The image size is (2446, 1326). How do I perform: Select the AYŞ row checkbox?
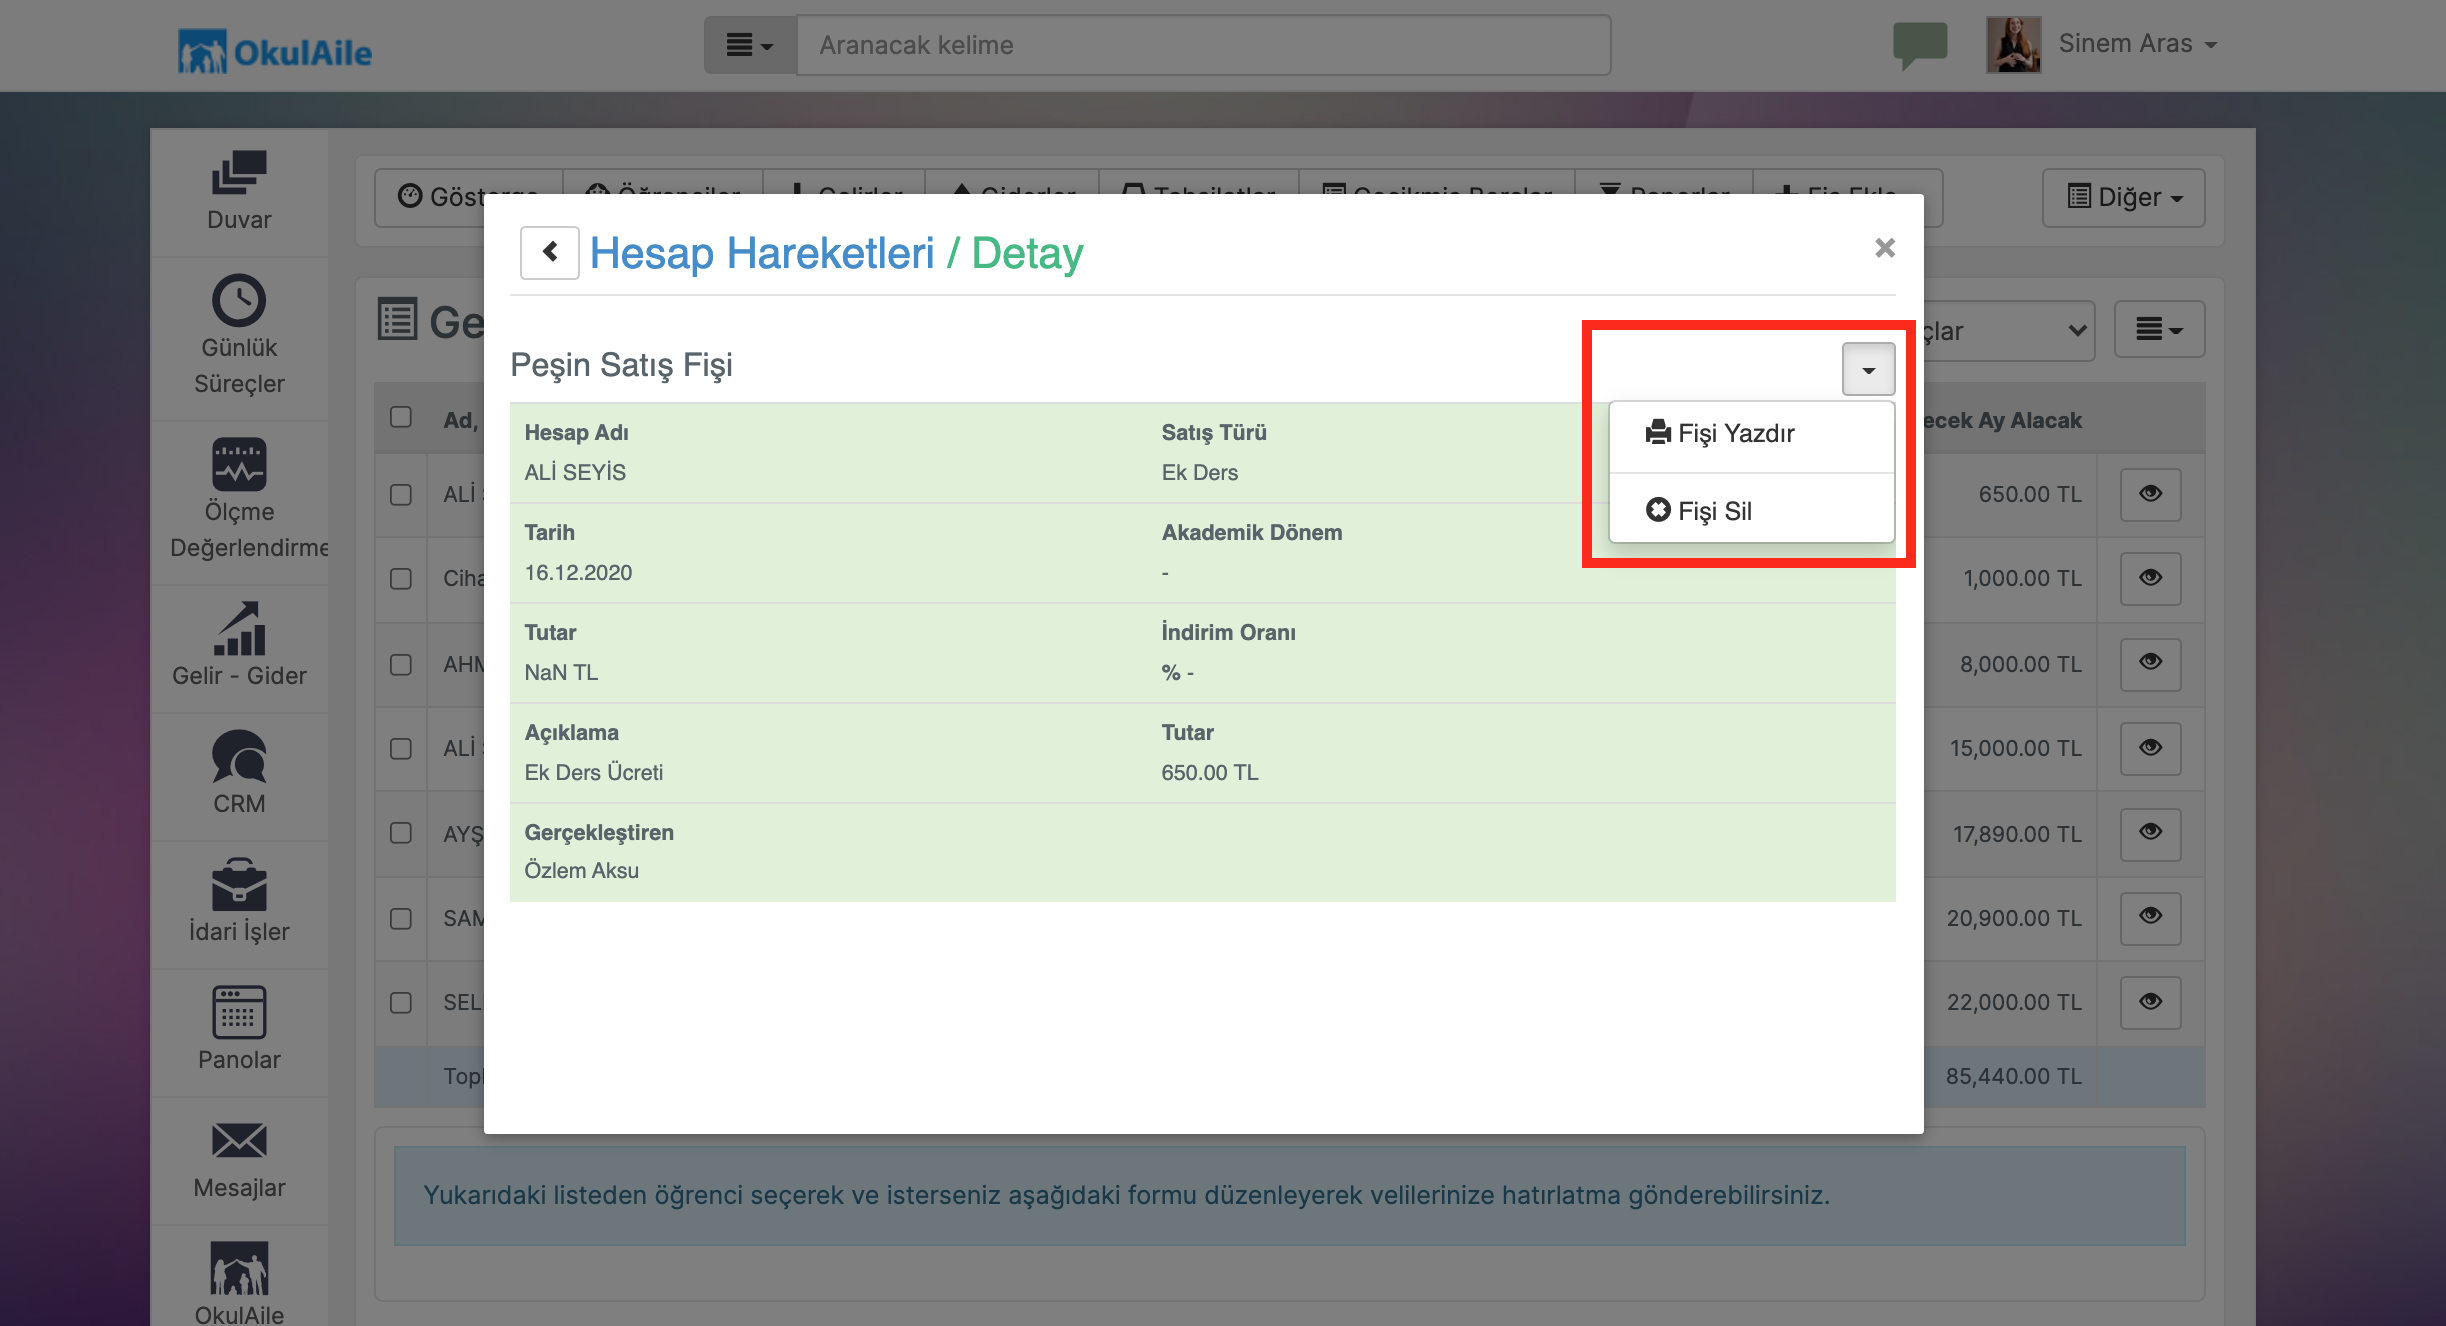point(401,833)
